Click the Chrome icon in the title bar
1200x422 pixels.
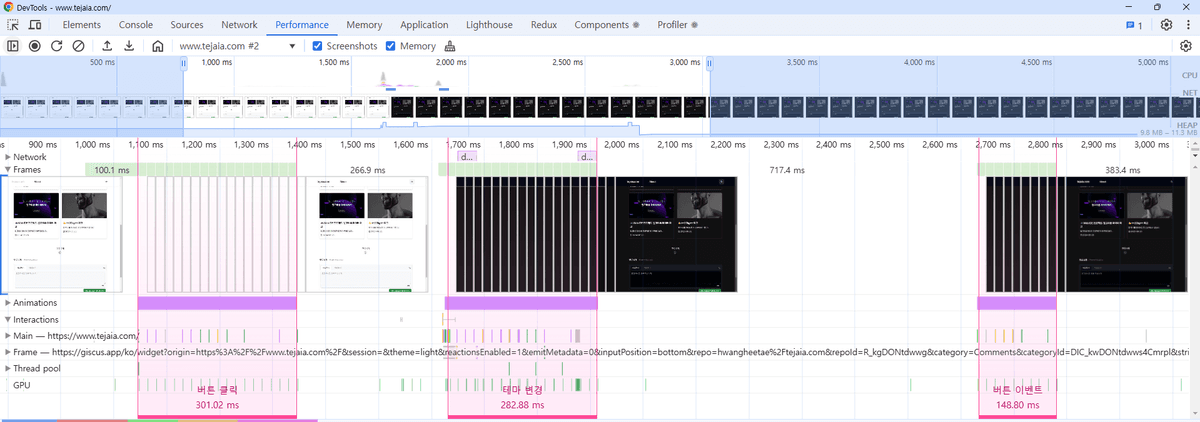coord(9,7)
